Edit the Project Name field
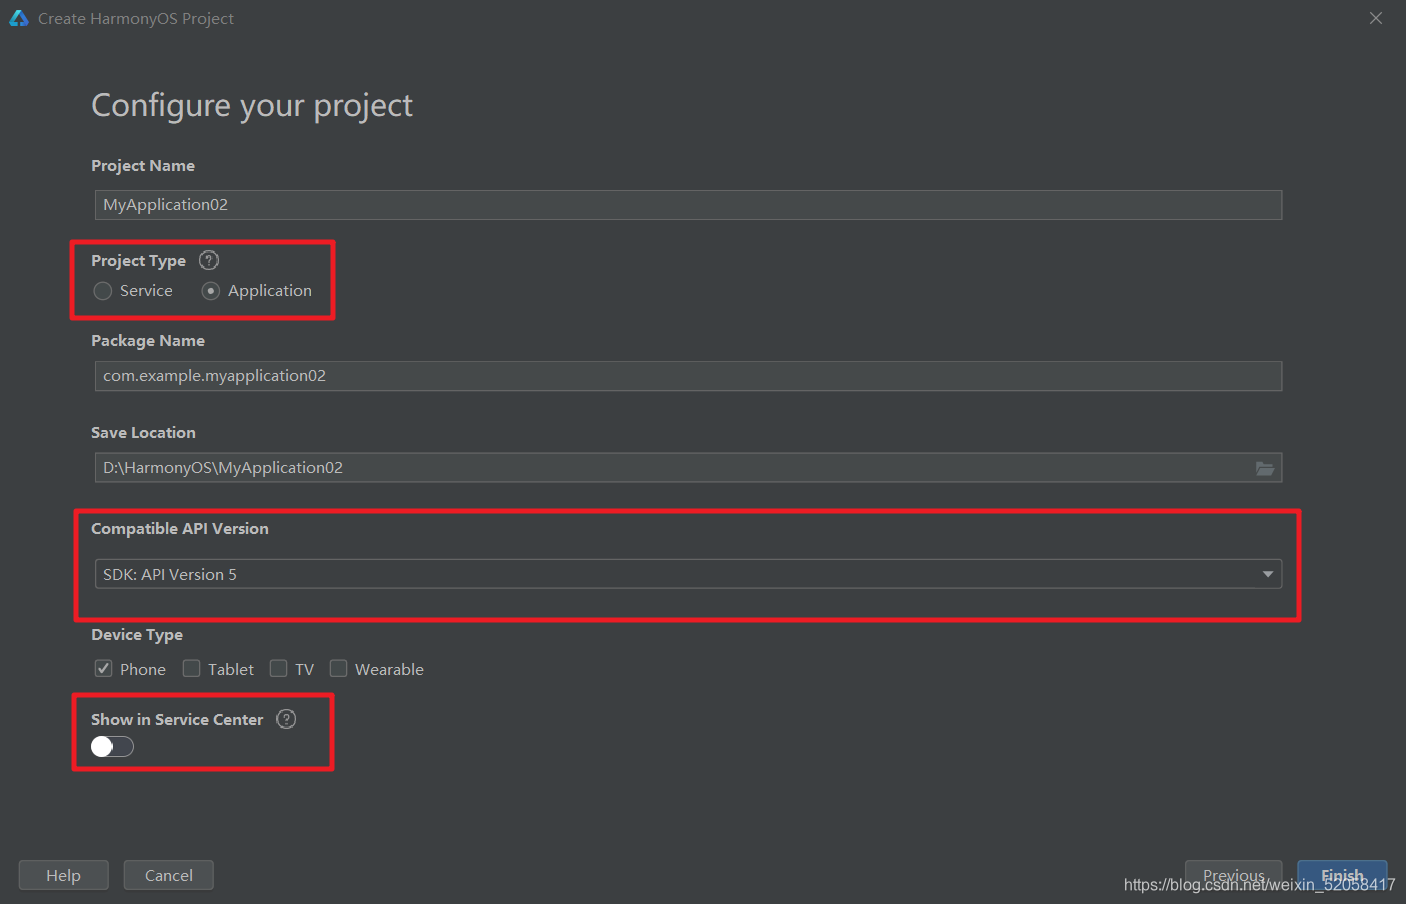The image size is (1406, 904). click(688, 205)
